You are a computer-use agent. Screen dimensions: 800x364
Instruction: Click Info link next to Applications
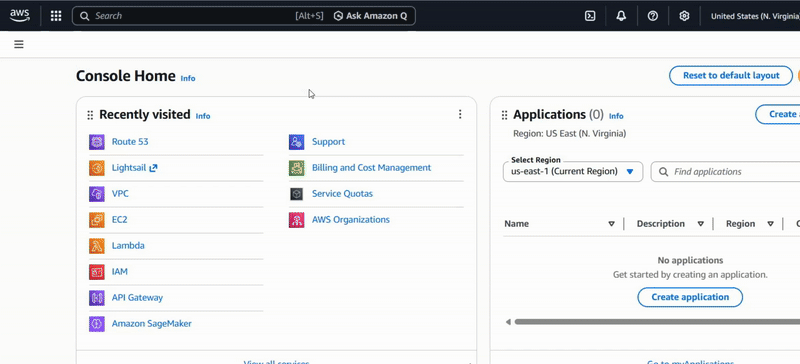616,116
